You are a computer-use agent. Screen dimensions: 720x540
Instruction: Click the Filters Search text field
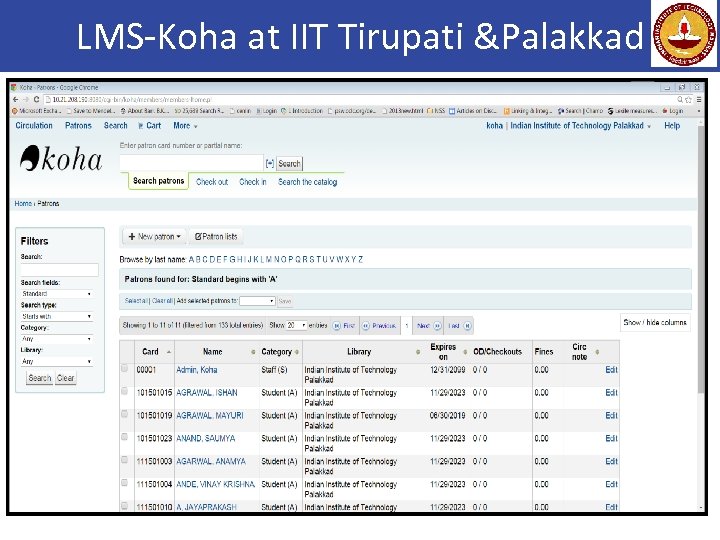point(59,270)
